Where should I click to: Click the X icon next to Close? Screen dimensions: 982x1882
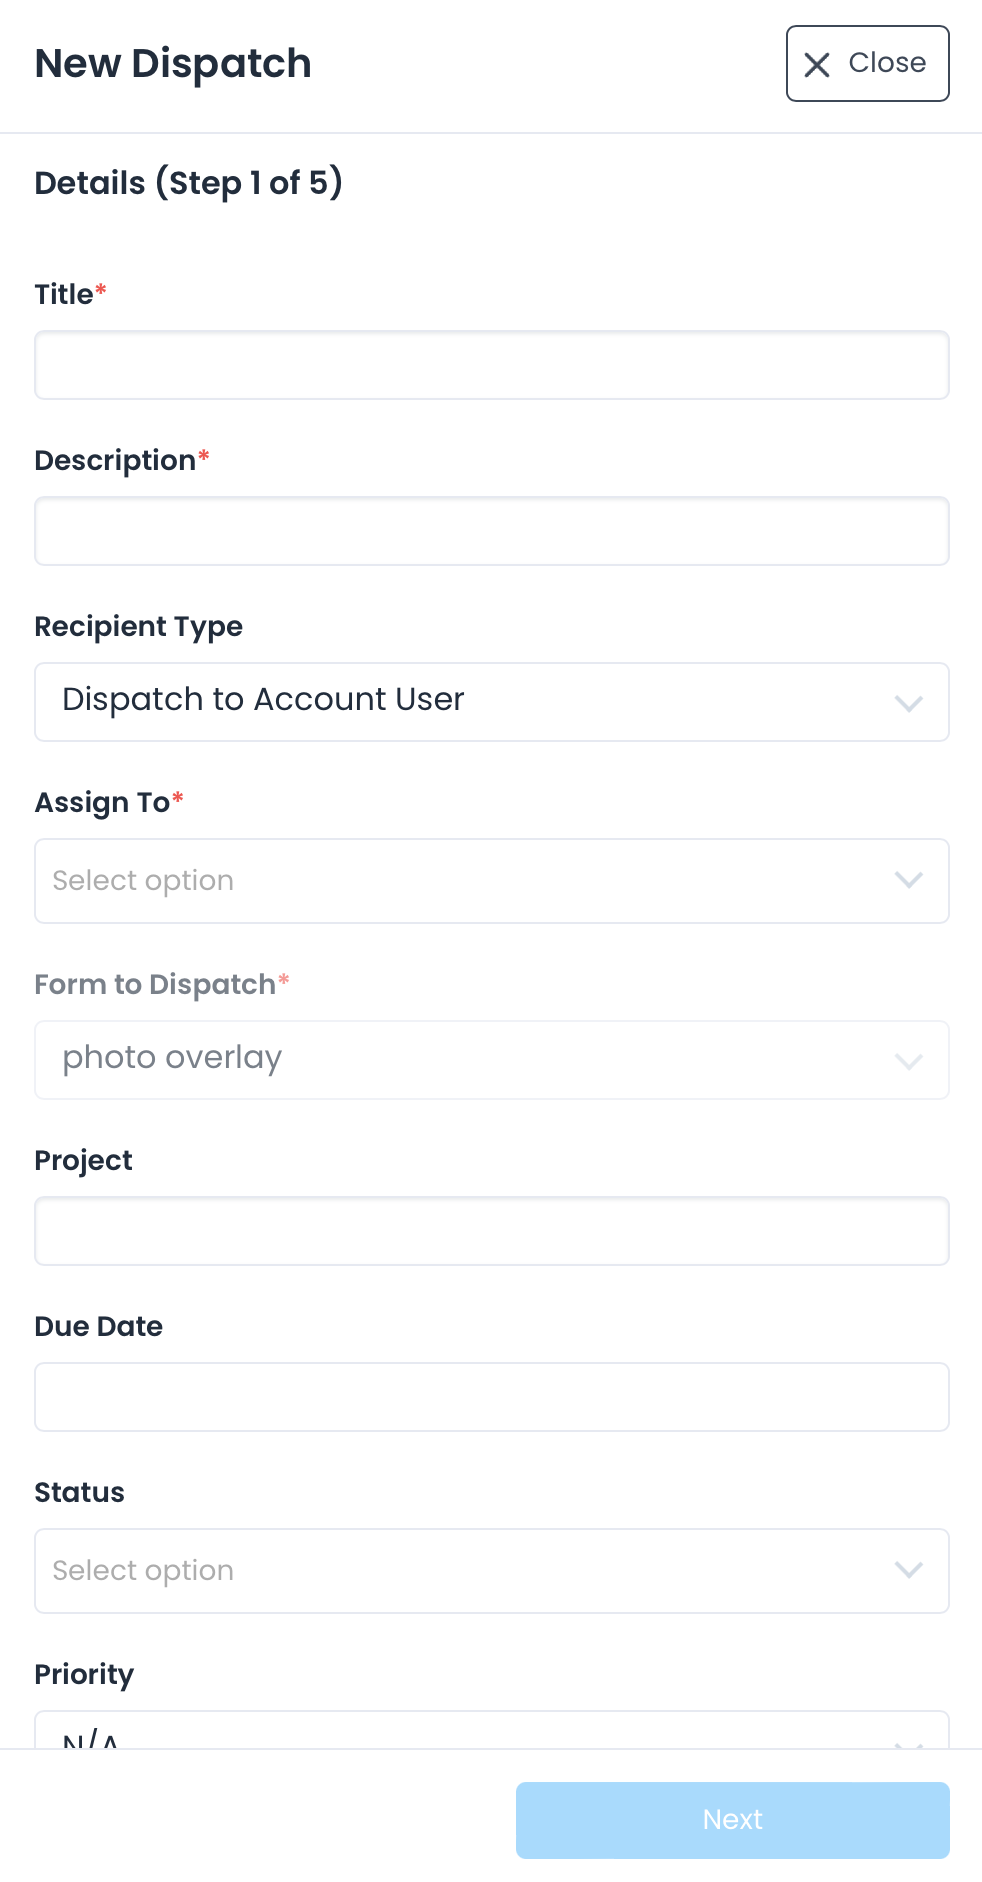pos(817,63)
